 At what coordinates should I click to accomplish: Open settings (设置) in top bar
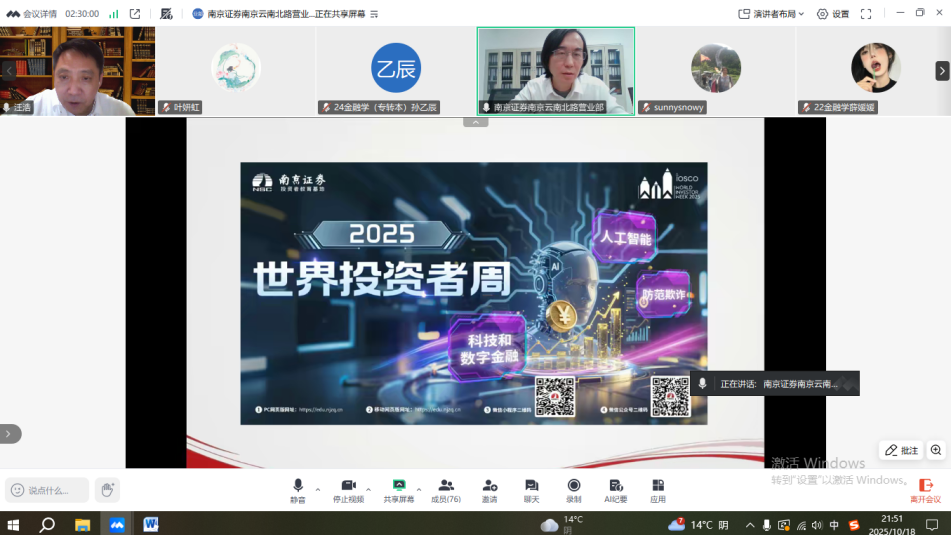coord(833,14)
